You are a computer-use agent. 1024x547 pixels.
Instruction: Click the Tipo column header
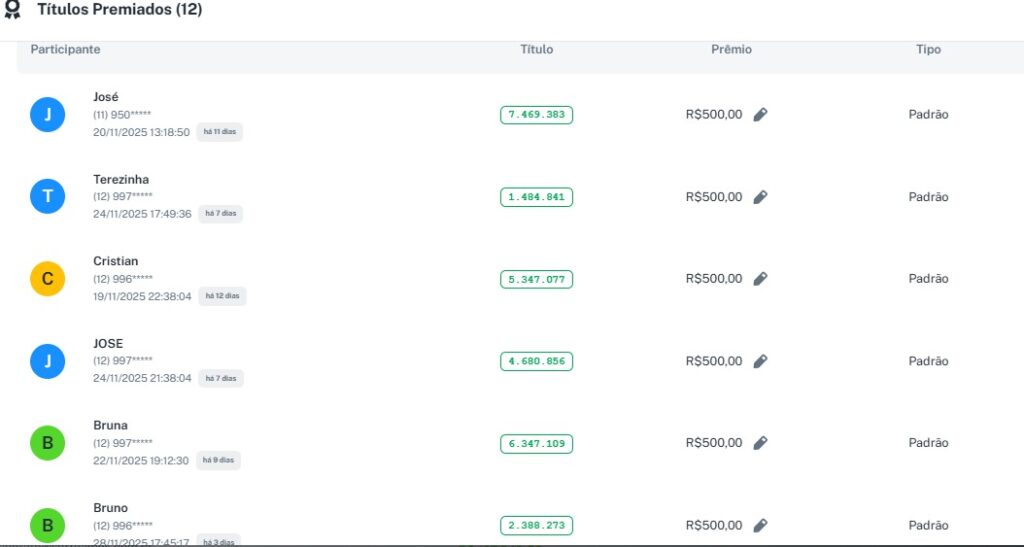928,49
